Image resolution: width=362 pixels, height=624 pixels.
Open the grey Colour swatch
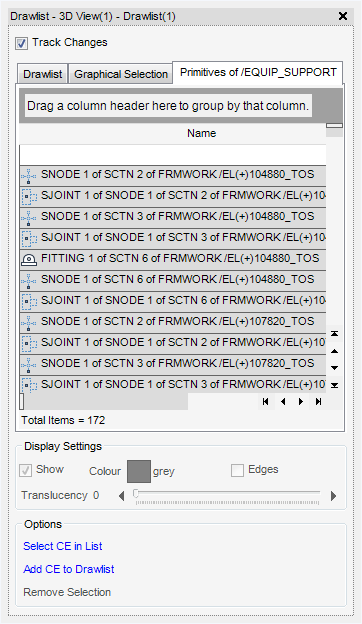pos(139,471)
